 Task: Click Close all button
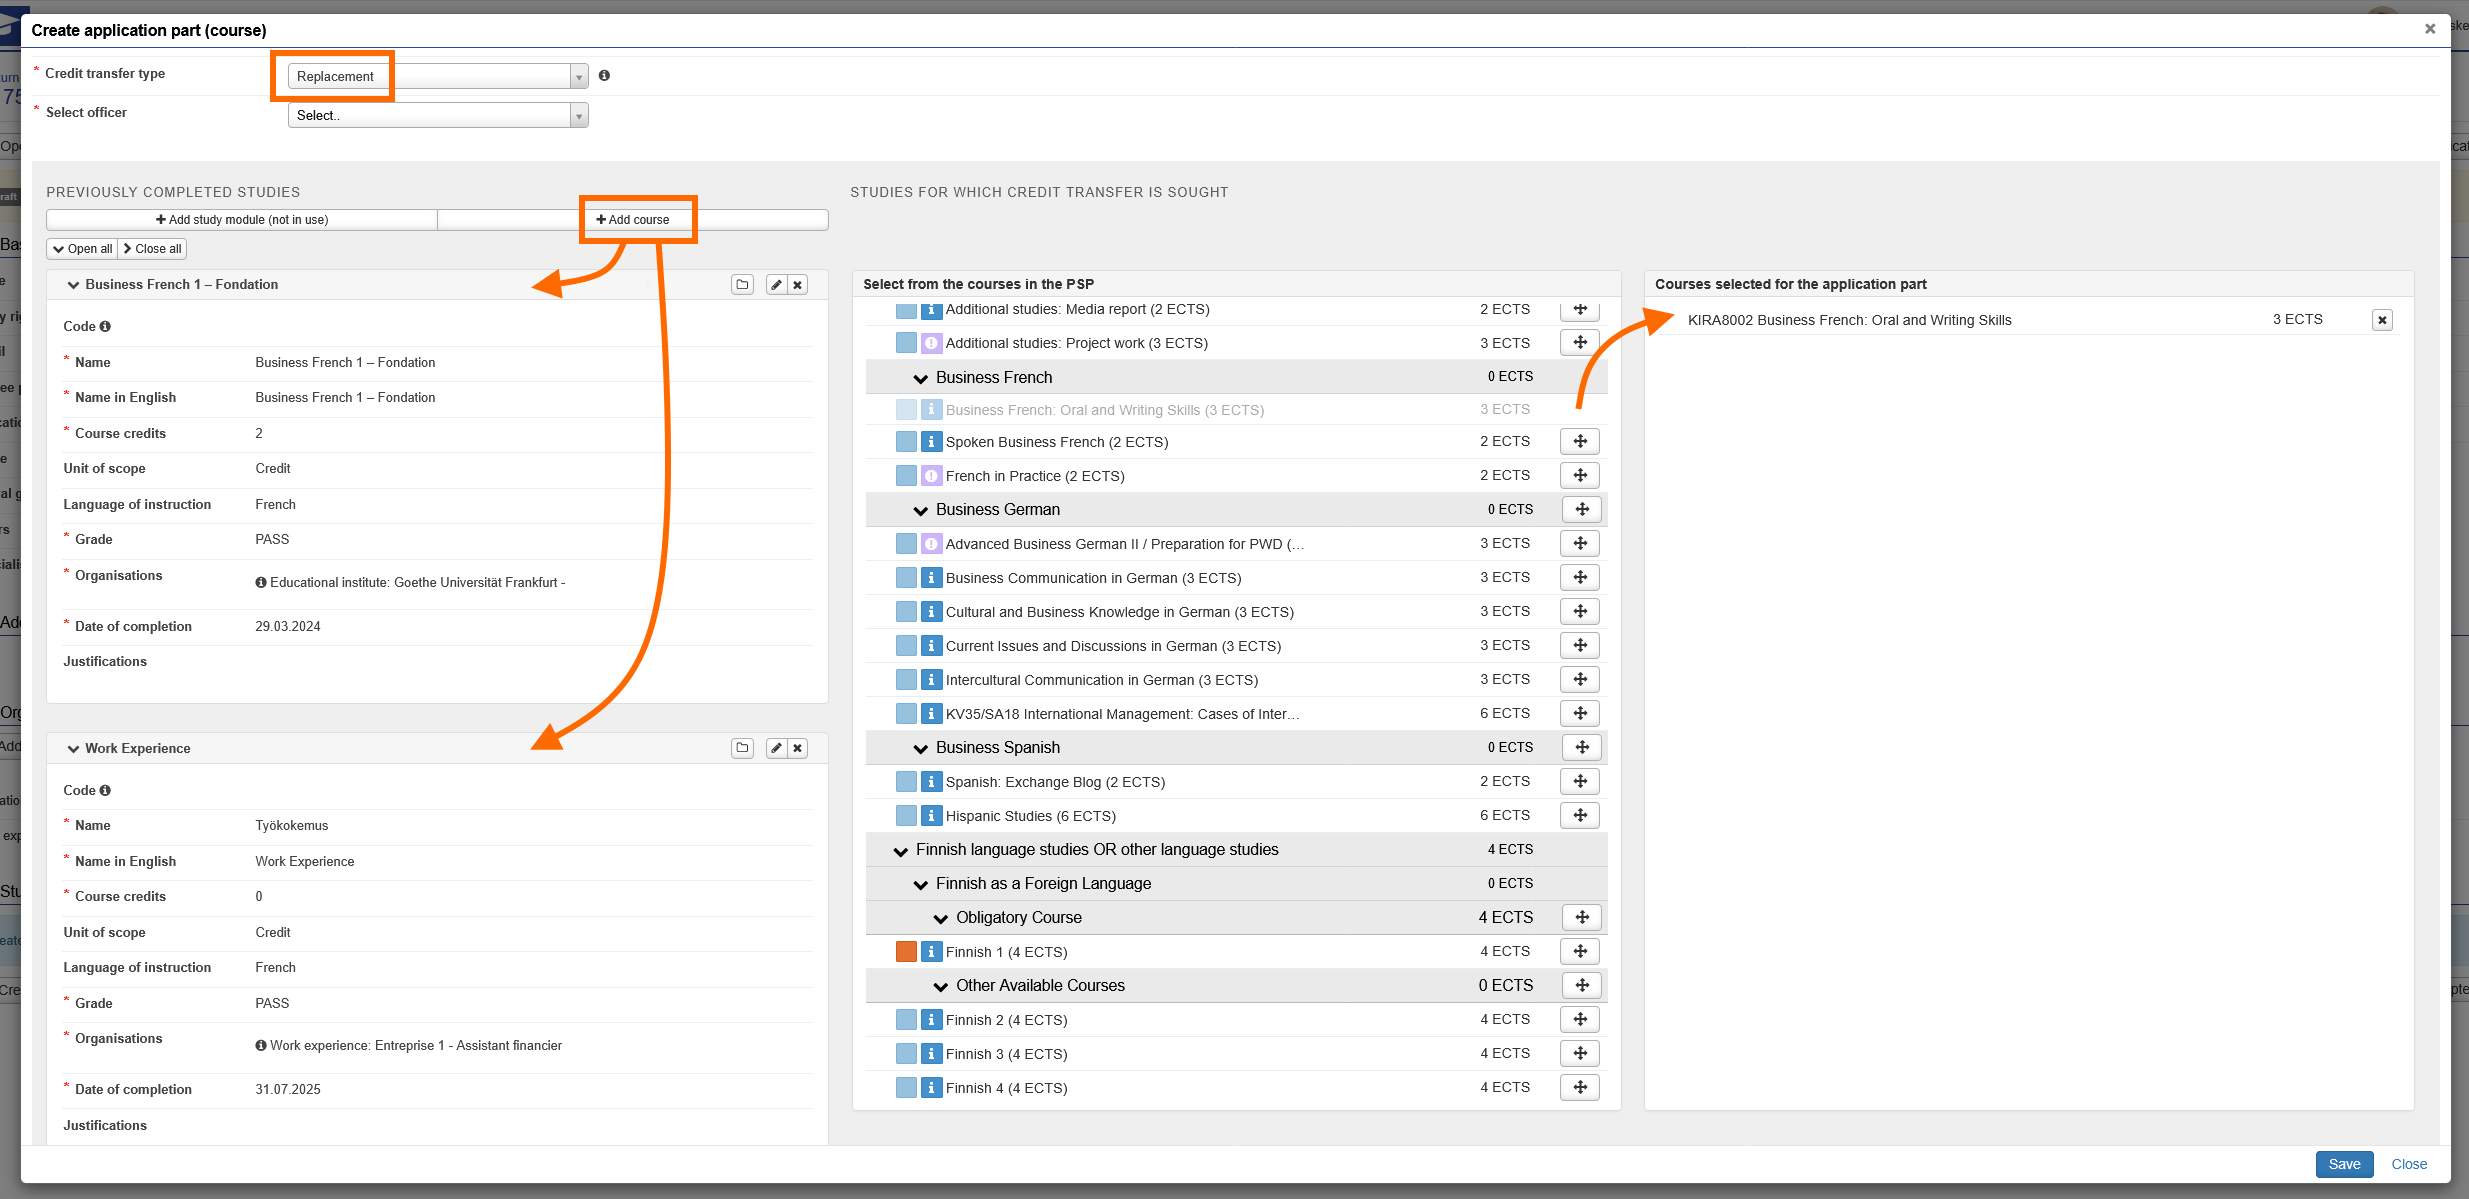pos(153,249)
